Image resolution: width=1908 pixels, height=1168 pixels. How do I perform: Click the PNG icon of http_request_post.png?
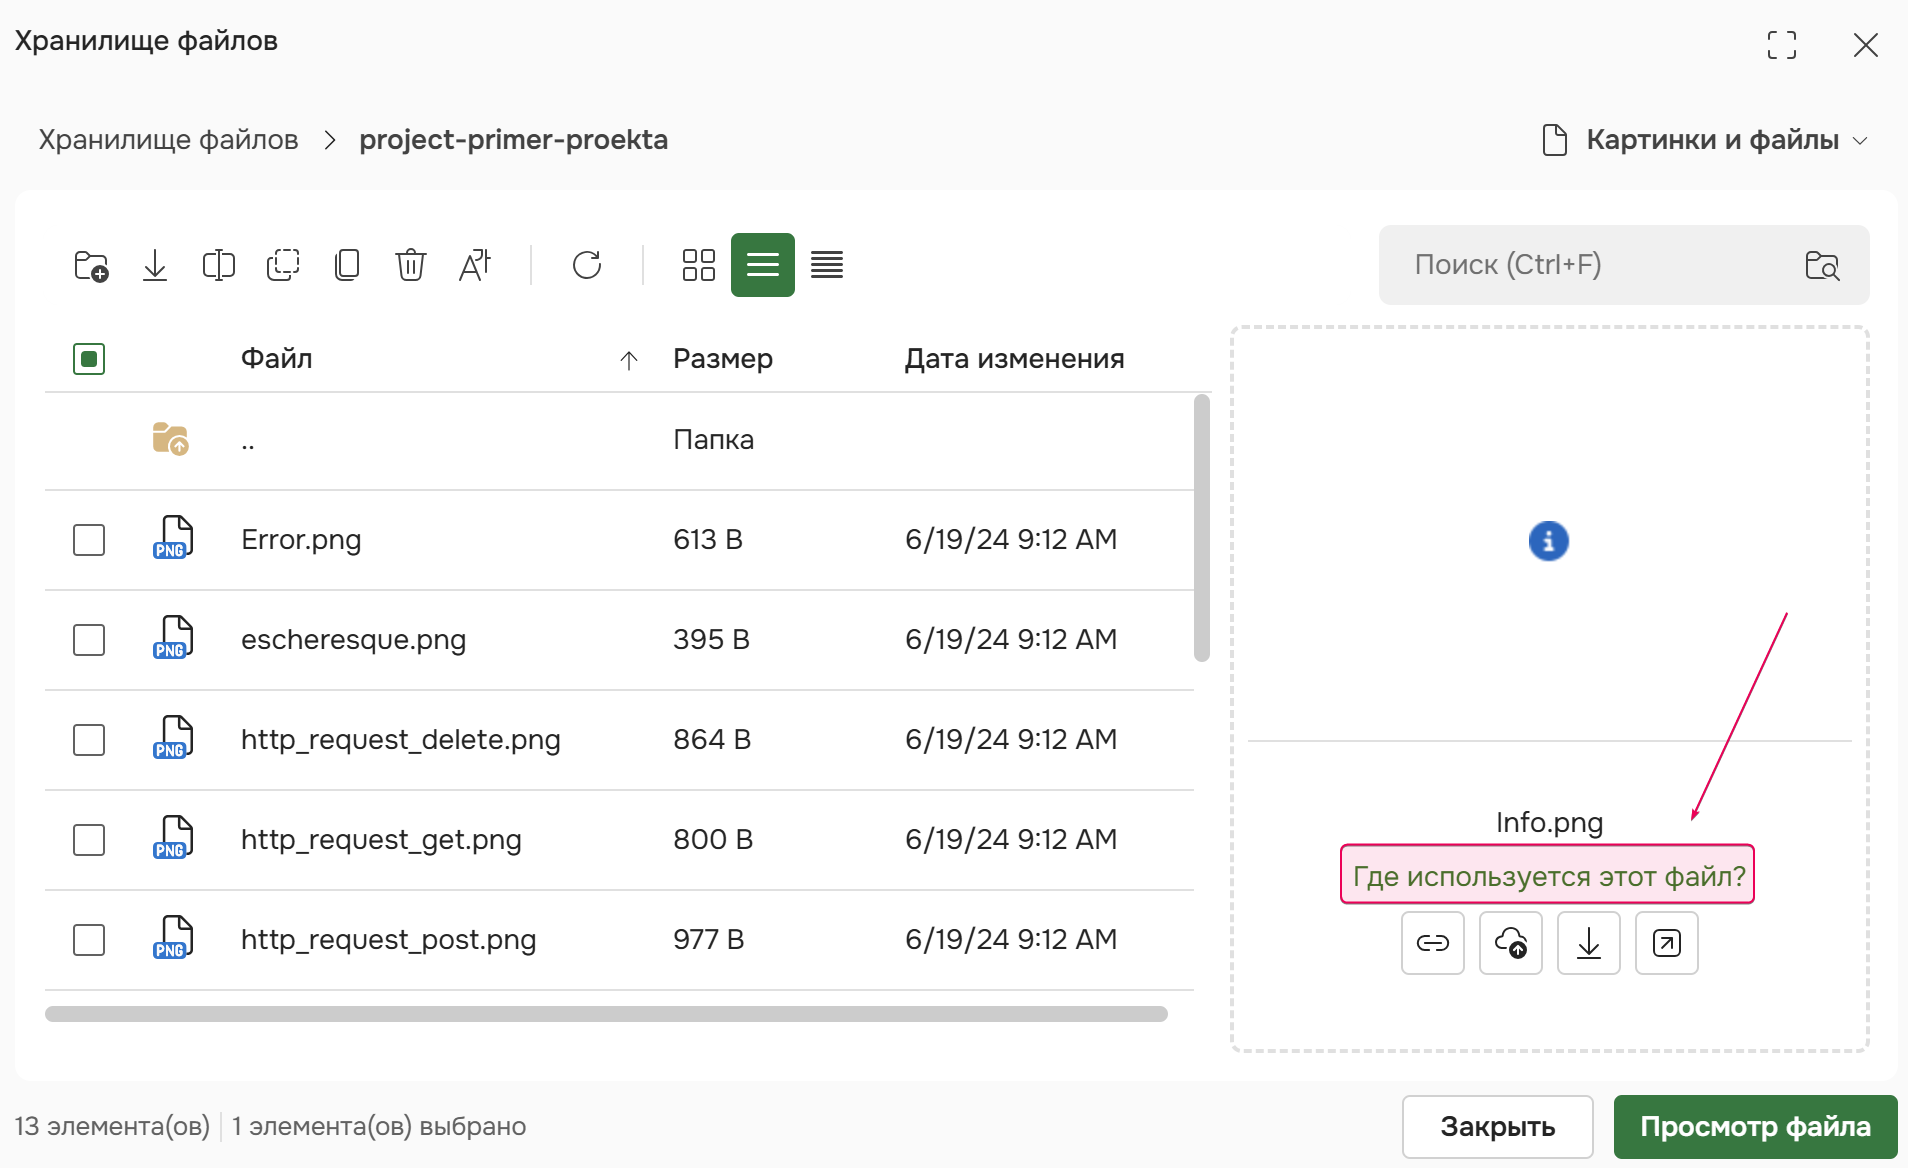click(x=173, y=938)
